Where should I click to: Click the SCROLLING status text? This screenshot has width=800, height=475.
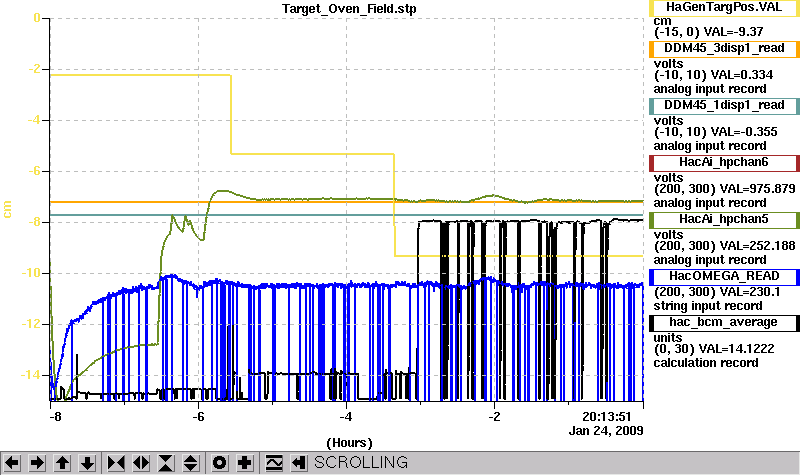point(361,462)
